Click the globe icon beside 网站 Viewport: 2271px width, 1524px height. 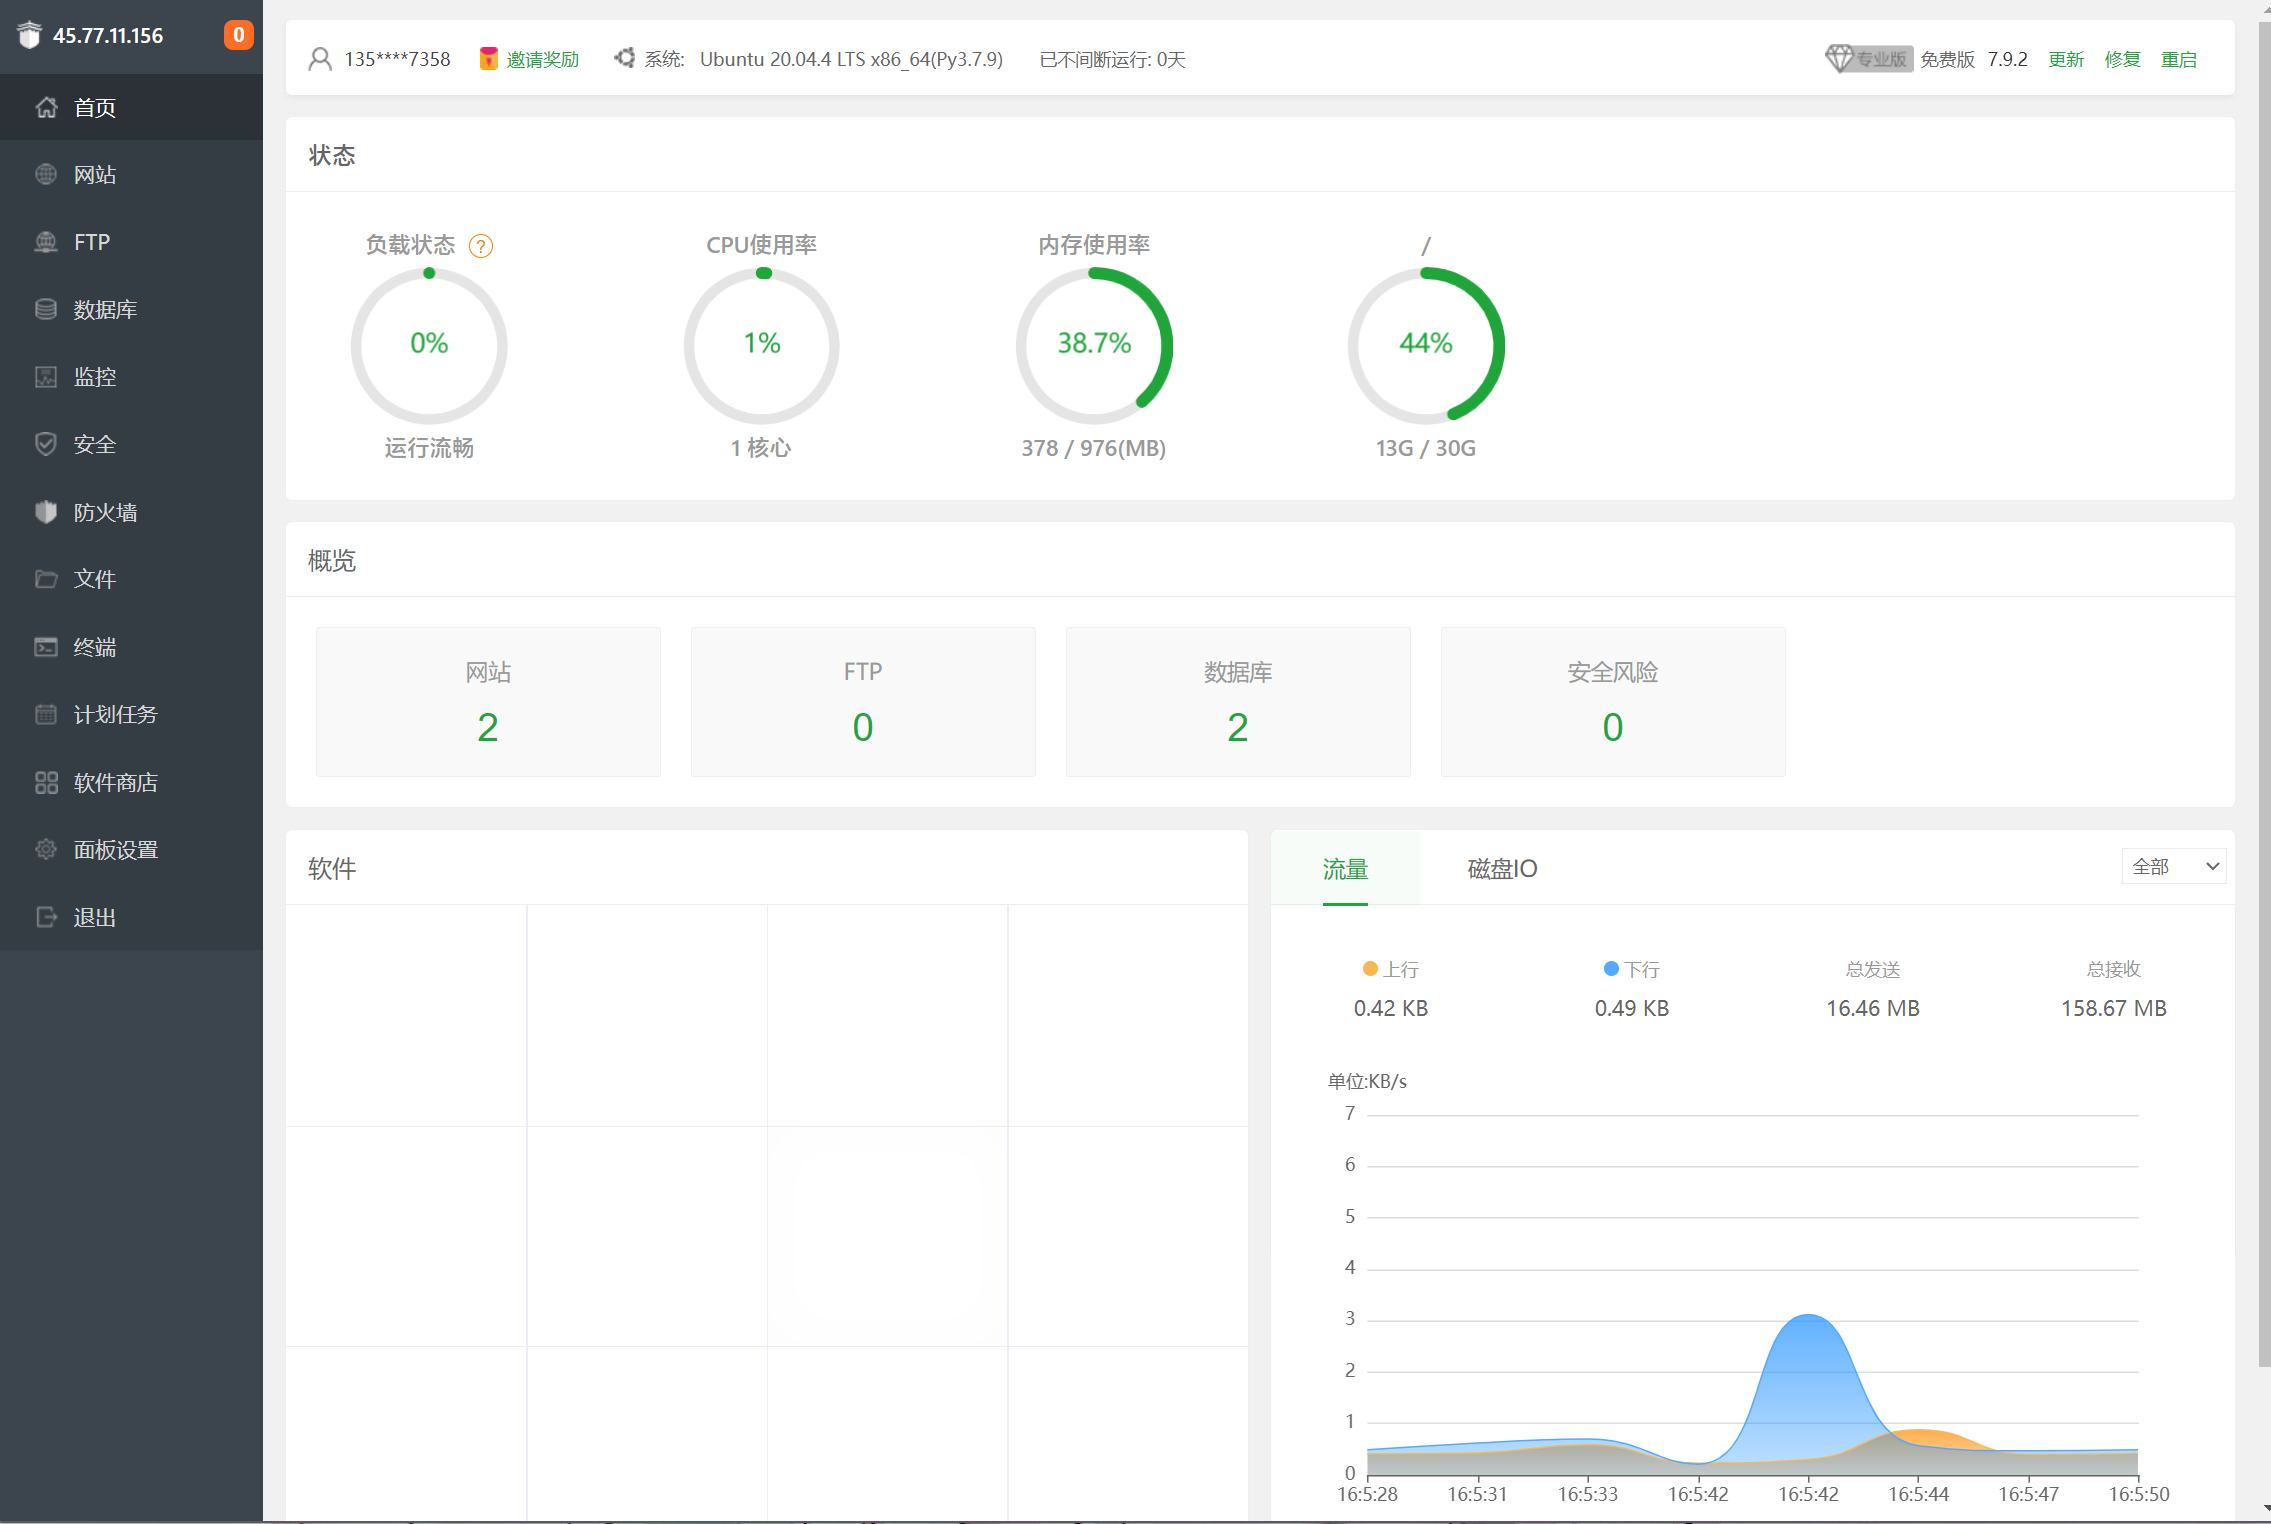pyautogui.click(x=46, y=174)
